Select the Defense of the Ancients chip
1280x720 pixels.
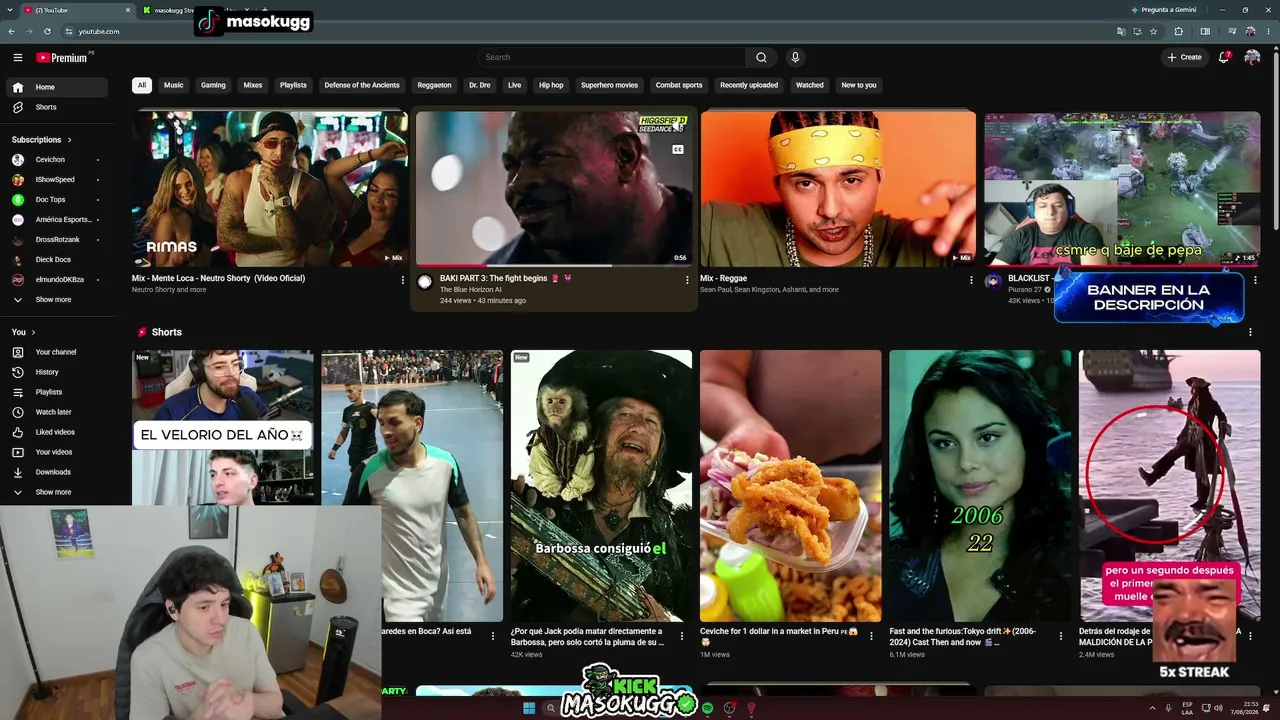[362, 85]
